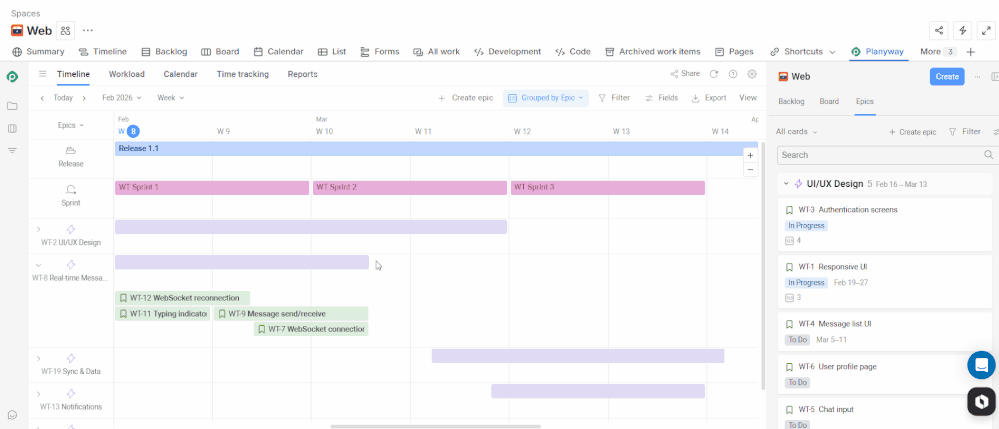The width and height of the screenshot is (999, 429).
Task: Click the sidebar filter lines icon
Action: click(12, 150)
